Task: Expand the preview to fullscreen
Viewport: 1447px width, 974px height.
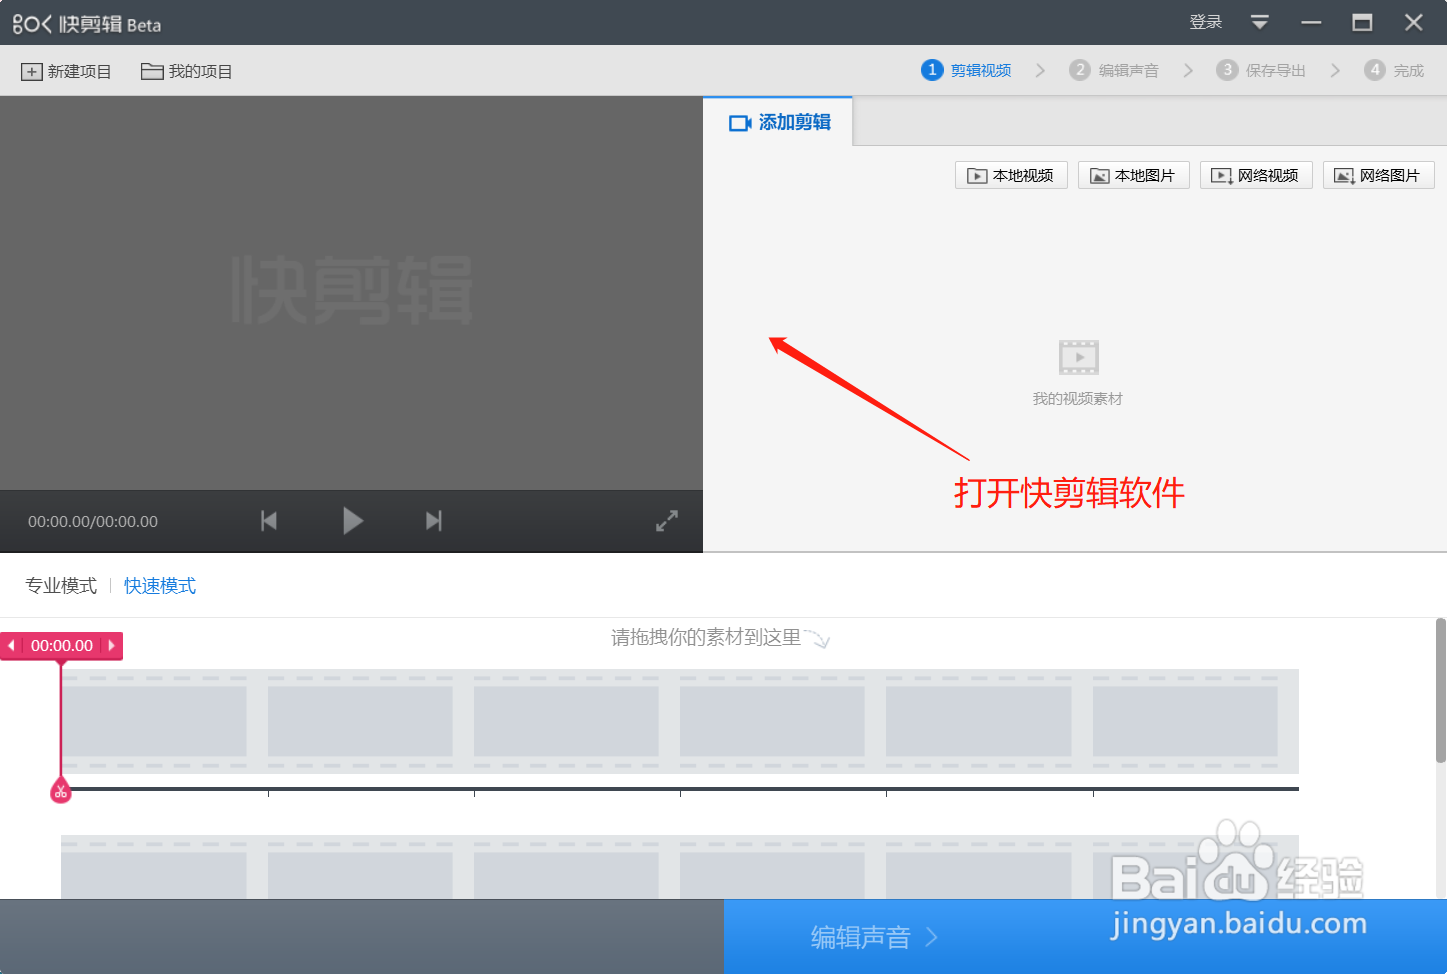Action: pyautogui.click(x=666, y=520)
